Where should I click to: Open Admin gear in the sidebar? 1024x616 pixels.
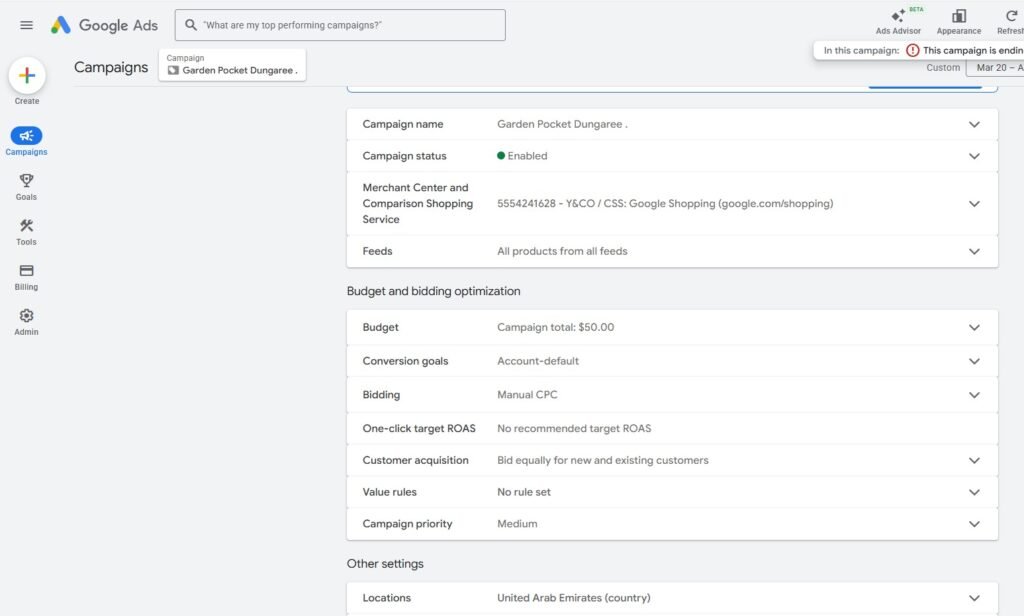point(26,322)
